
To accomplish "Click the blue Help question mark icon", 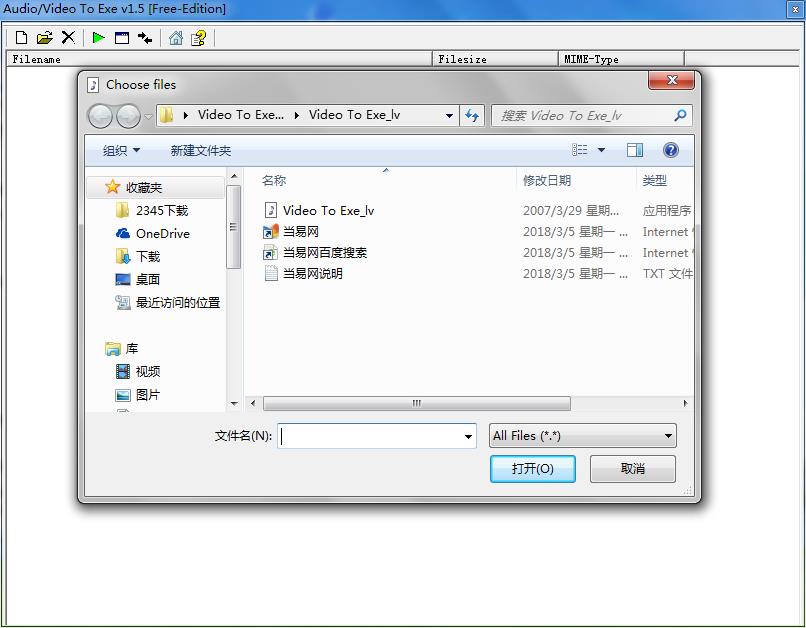I will point(671,149).
